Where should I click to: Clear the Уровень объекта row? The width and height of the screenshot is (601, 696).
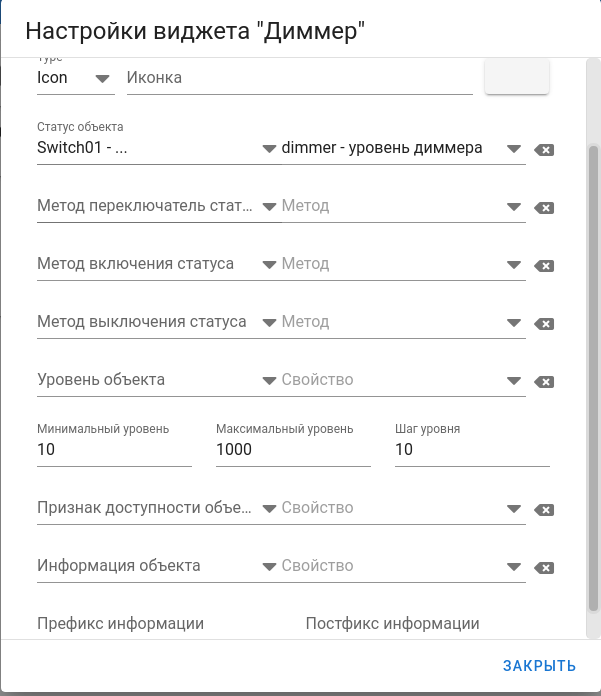(544, 382)
